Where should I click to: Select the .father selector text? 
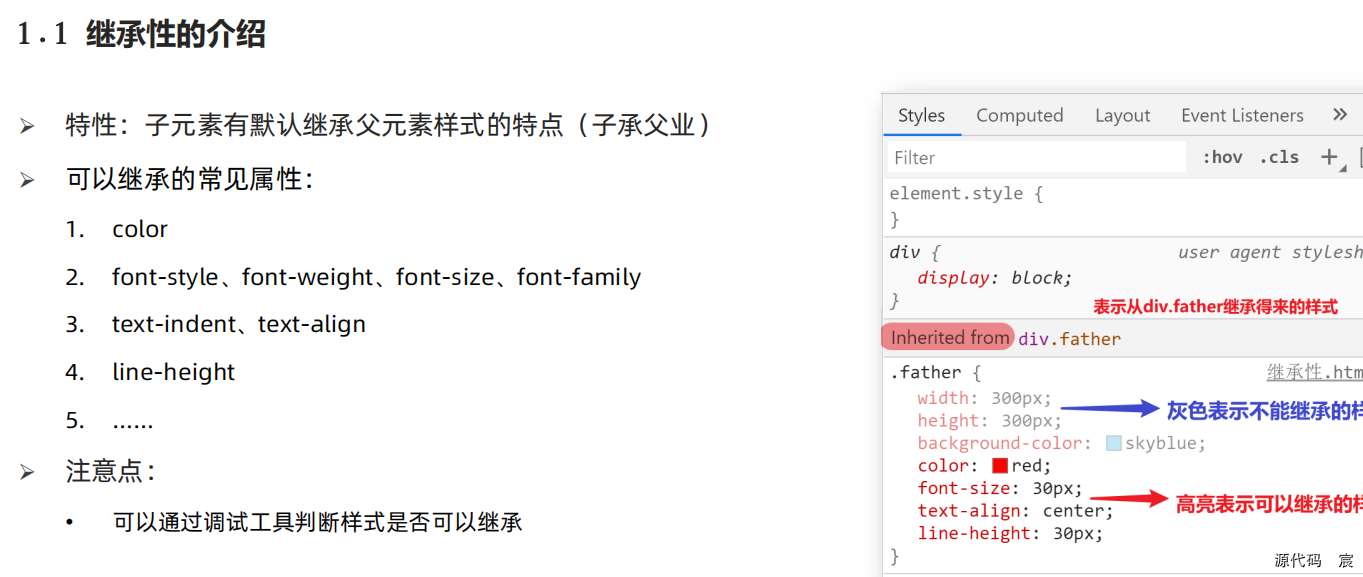(x=926, y=372)
